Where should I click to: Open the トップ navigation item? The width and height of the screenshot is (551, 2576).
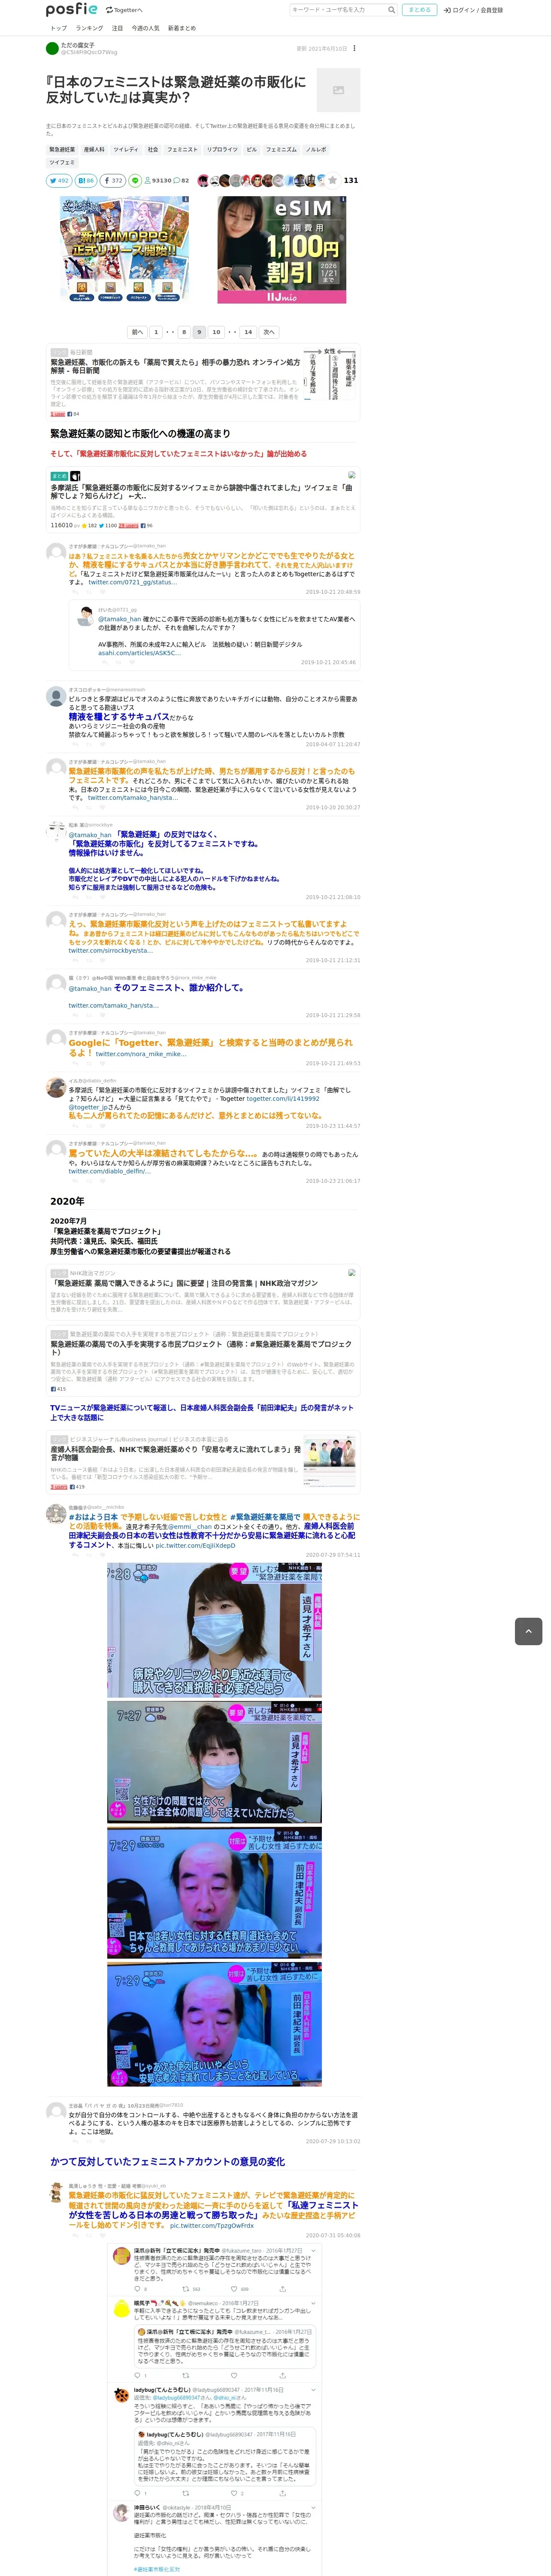pos(58,28)
